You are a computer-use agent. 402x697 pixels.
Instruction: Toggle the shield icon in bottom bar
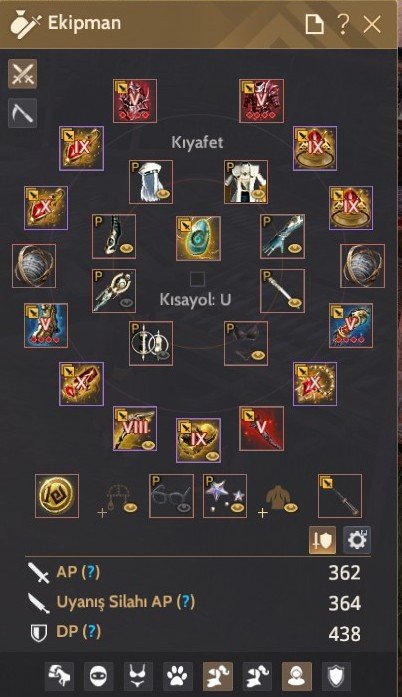(x=336, y=677)
